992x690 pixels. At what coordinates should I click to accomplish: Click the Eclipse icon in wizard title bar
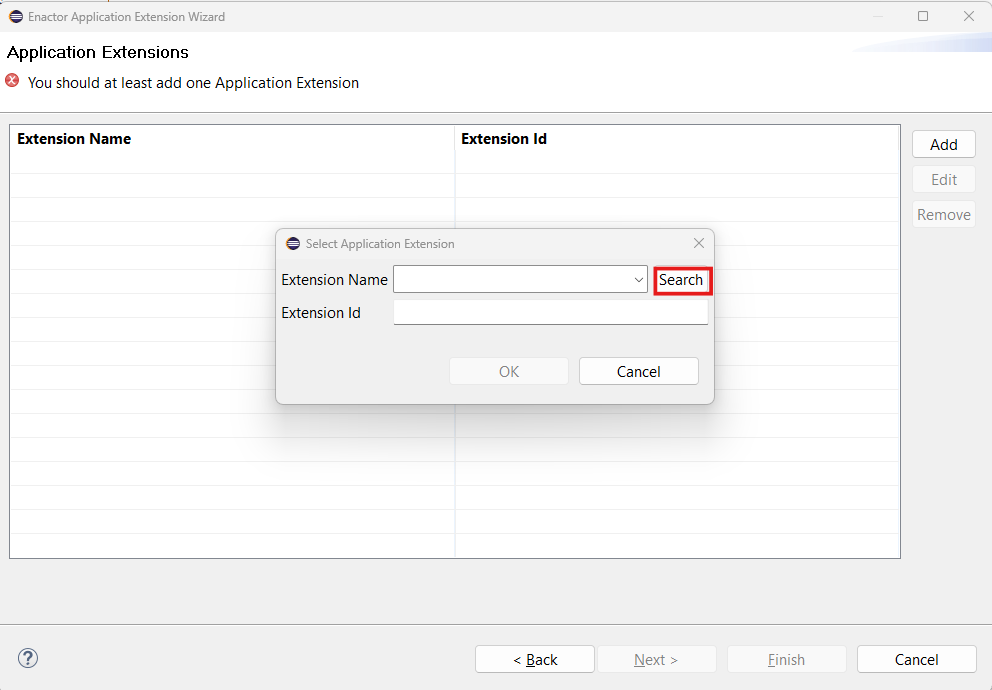coord(16,16)
